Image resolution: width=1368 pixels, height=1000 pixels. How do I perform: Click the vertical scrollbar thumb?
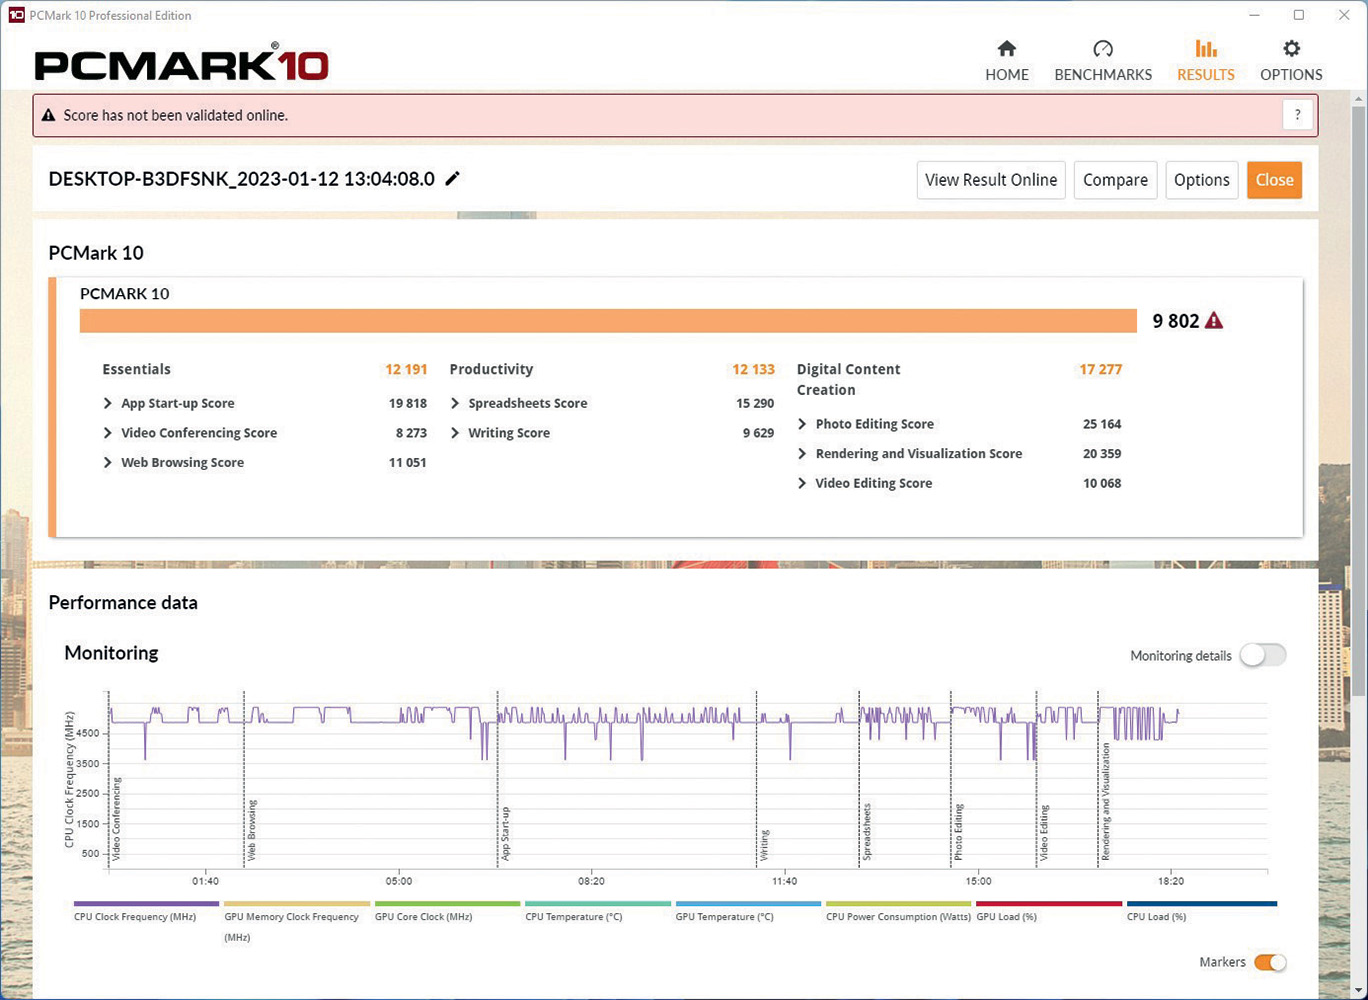point(1358,400)
